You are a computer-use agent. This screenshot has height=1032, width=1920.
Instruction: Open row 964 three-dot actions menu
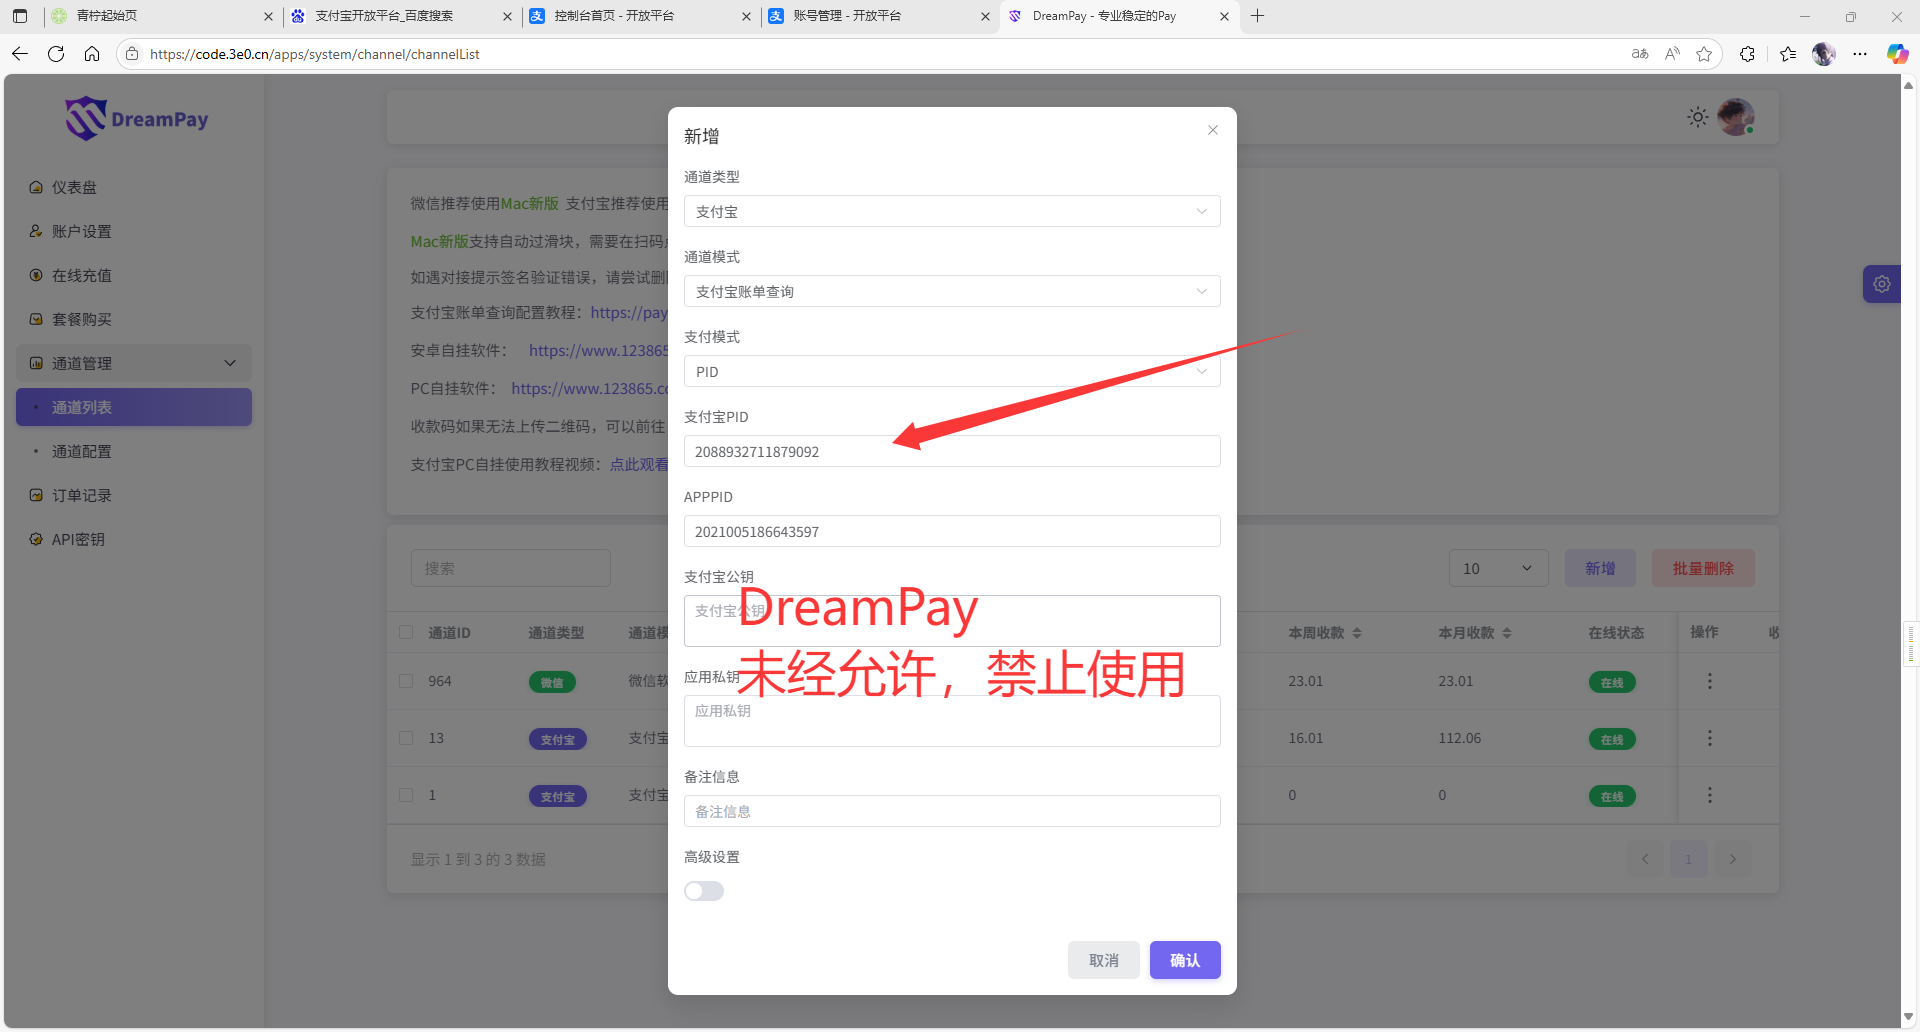[1709, 681]
